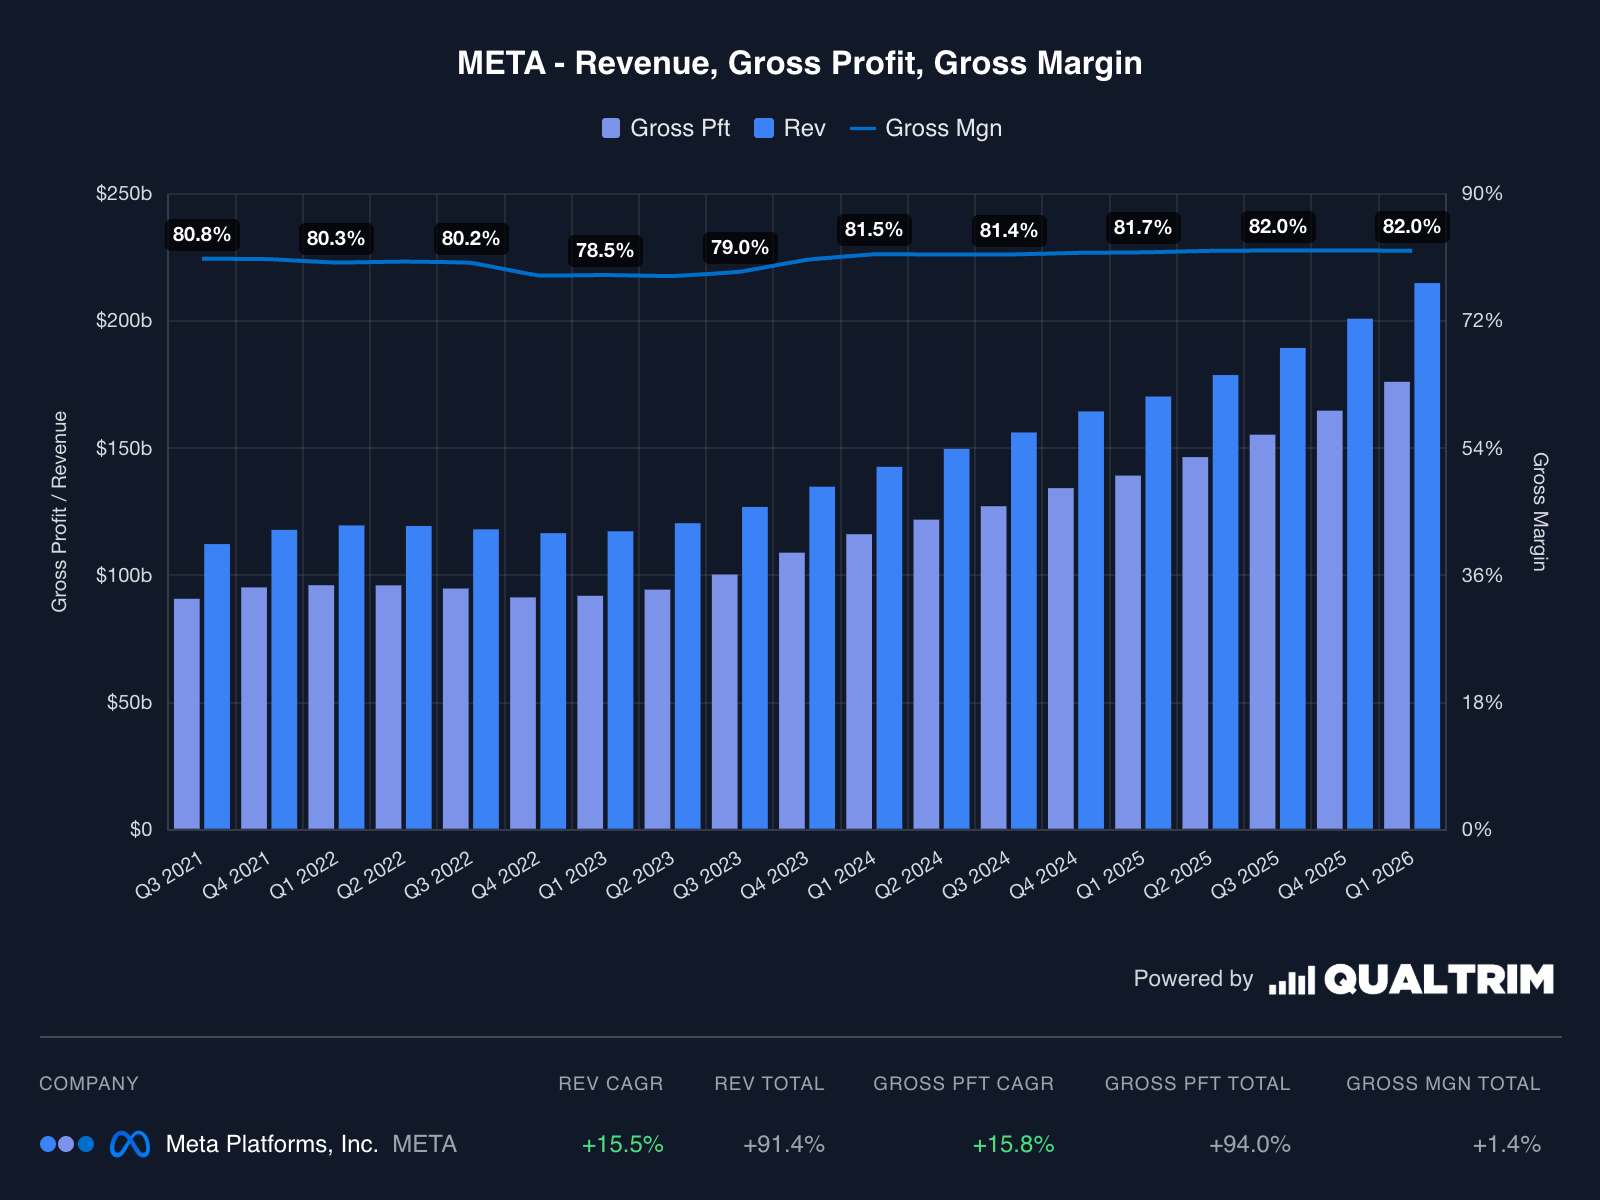
Task: Select the Gross Pft legend label
Action: point(680,128)
